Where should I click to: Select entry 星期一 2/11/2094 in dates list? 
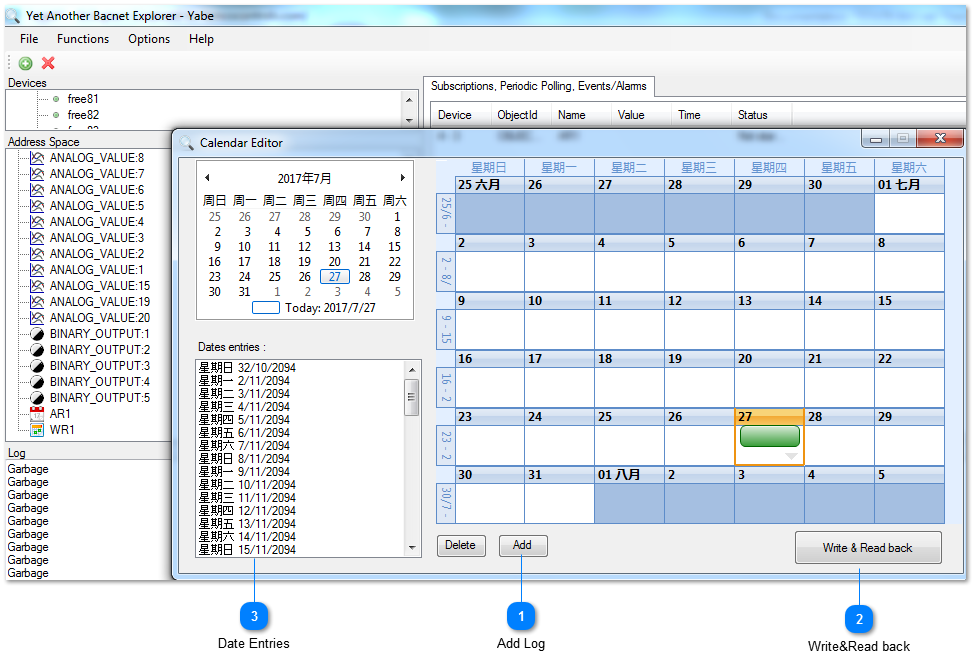point(244,381)
